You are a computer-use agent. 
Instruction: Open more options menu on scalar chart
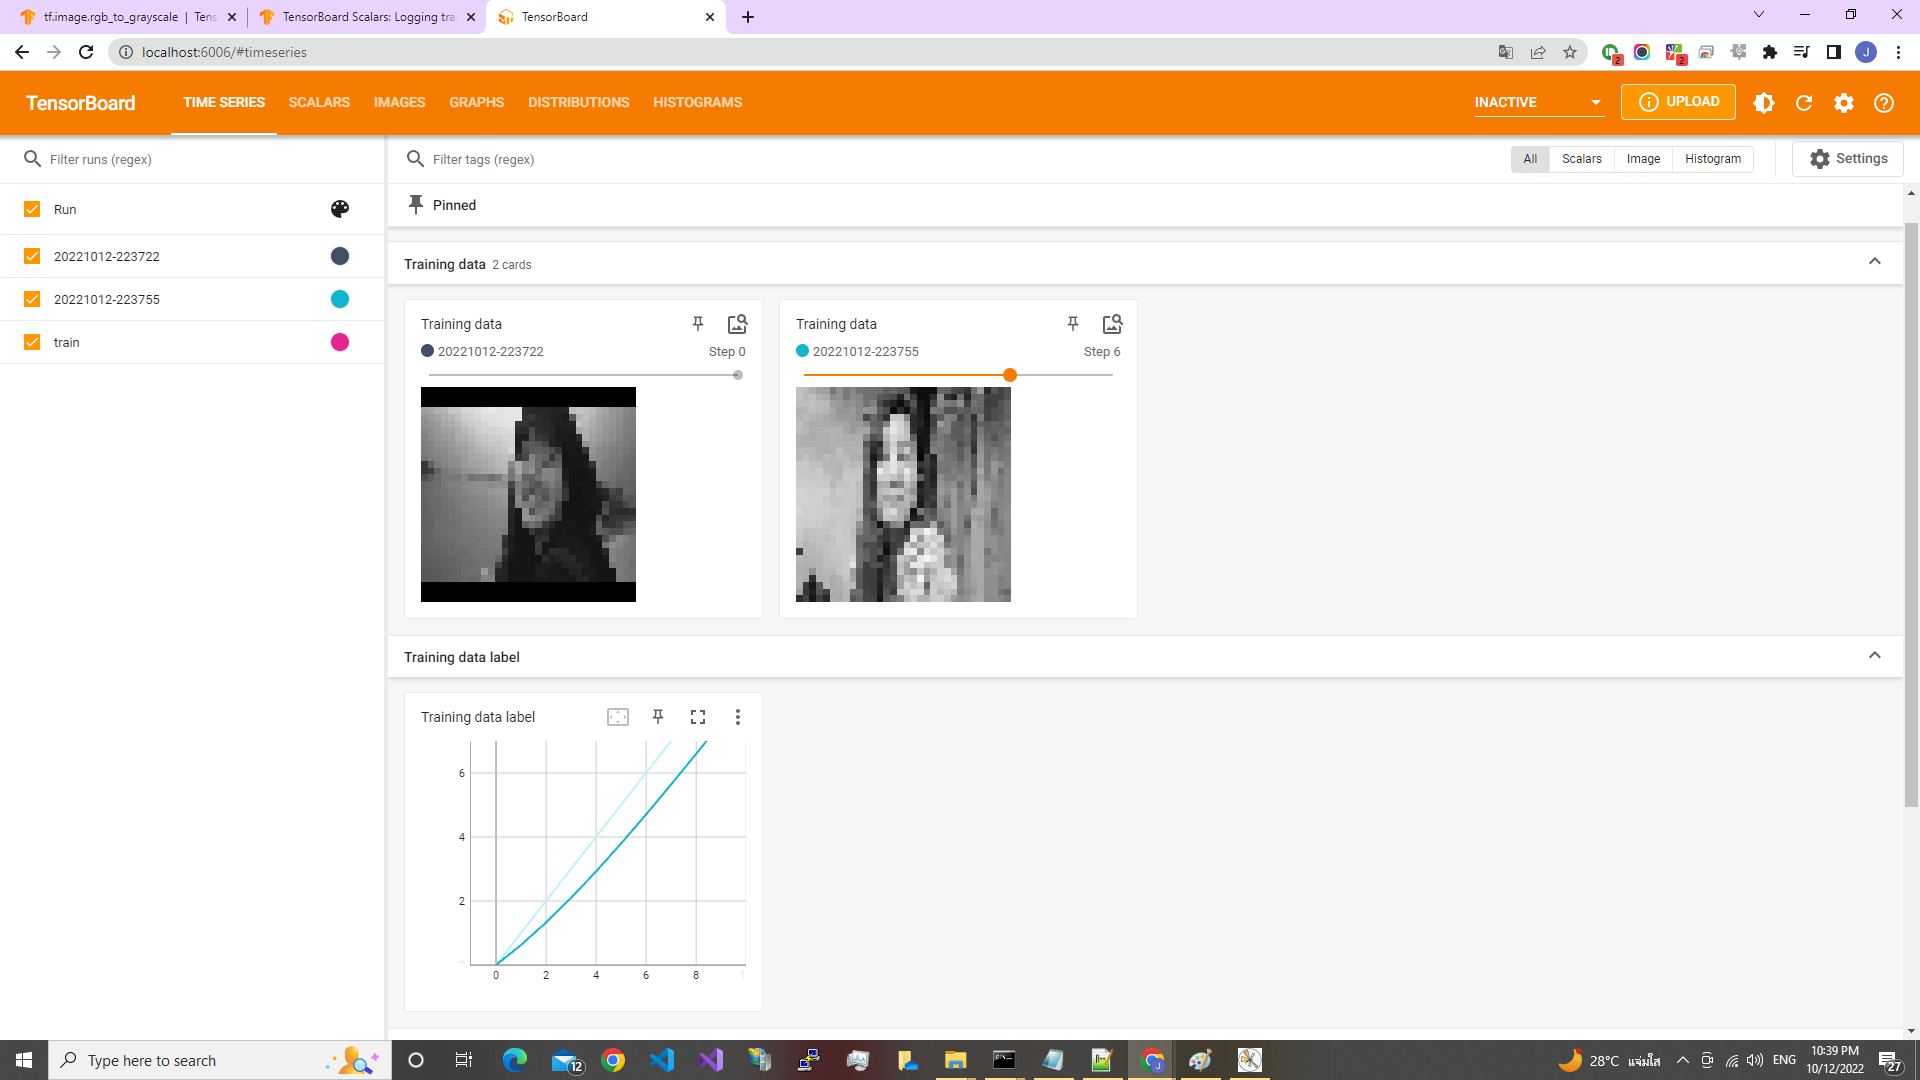[x=738, y=717]
